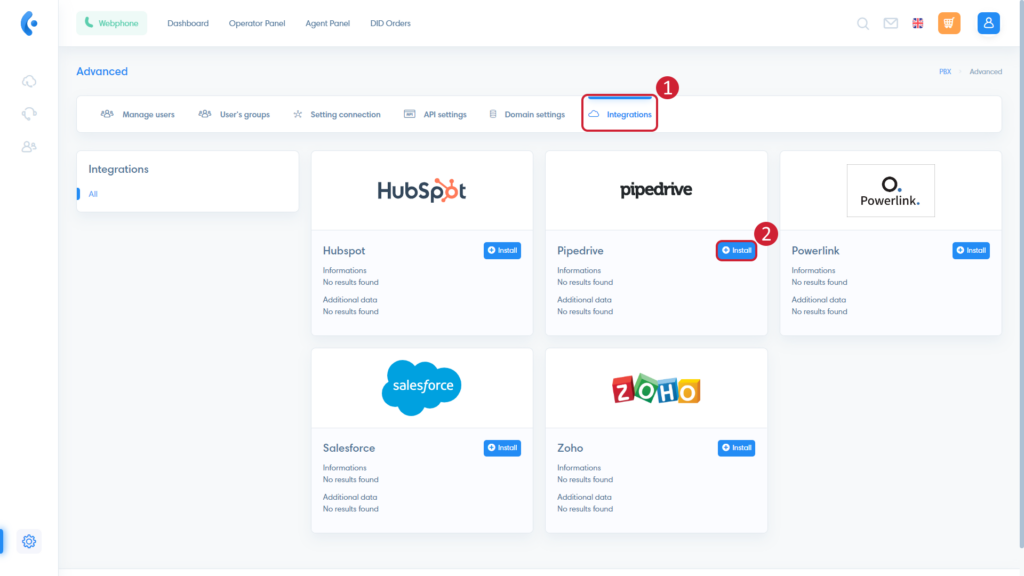This screenshot has height=576, width=1024.
Task: Go to Dashboard
Action: tap(188, 24)
